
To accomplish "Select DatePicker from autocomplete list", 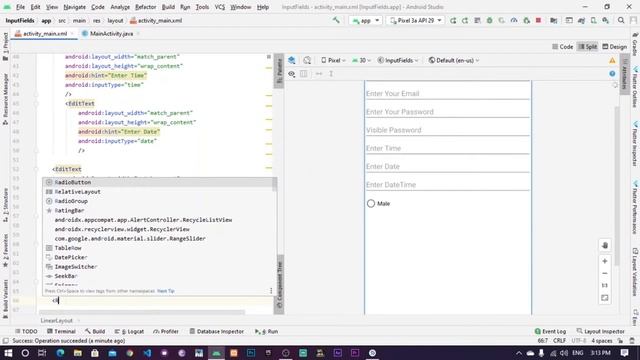I will [158, 257].
